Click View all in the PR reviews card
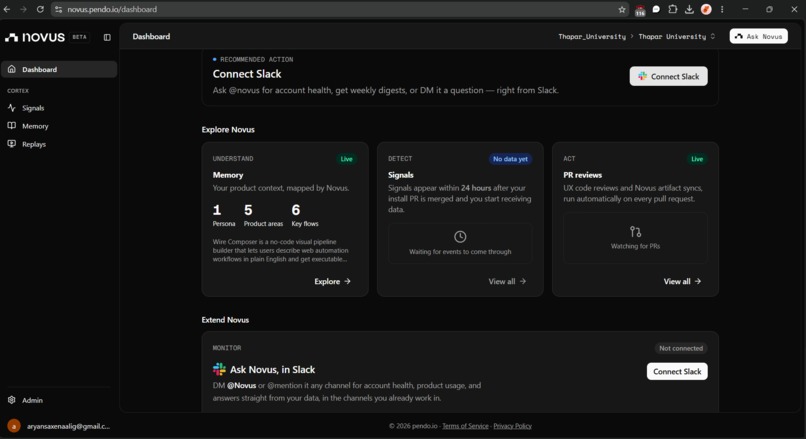The image size is (806, 439). pyautogui.click(x=682, y=281)
